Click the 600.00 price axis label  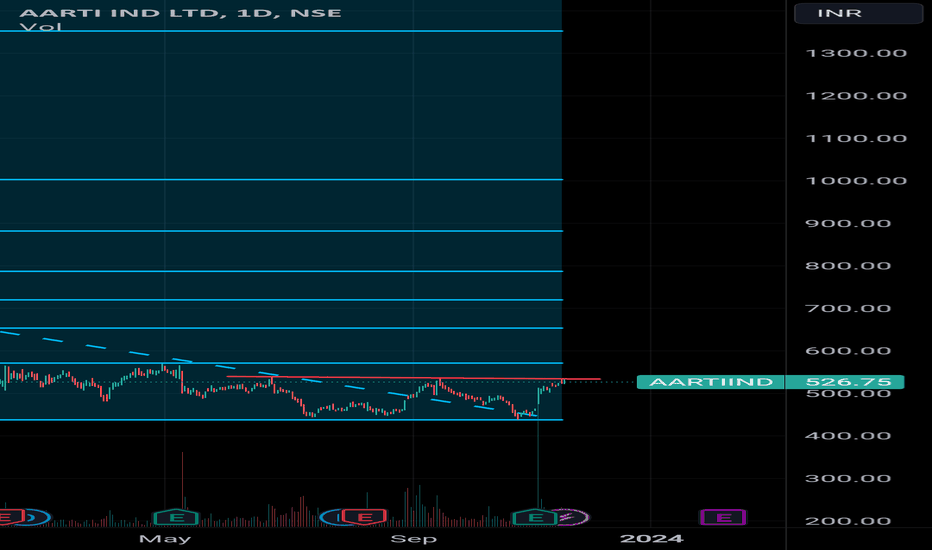(848, 351)
